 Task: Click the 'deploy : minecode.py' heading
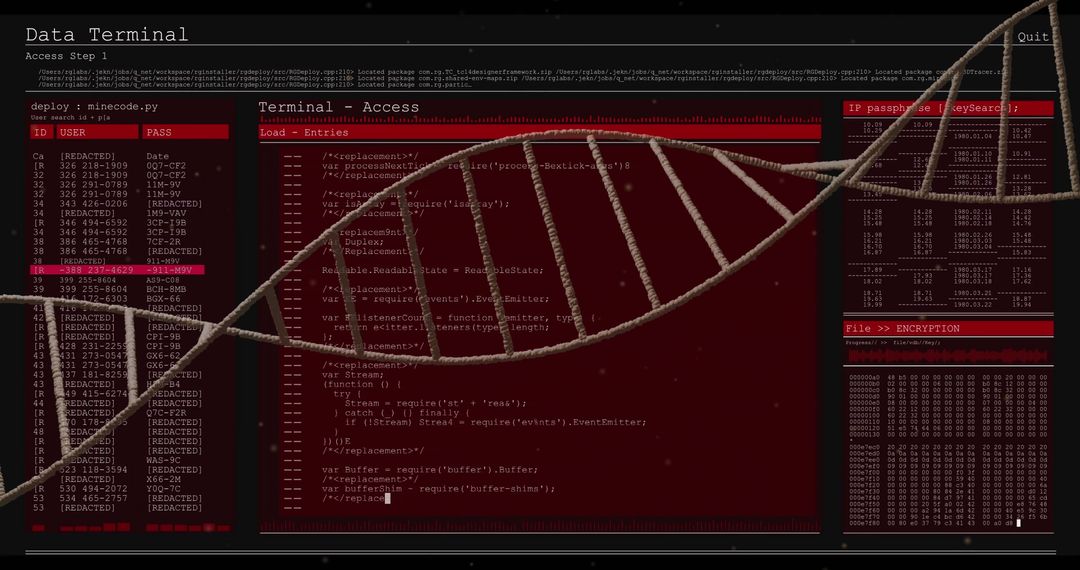pyautogui.click(x=94, y=107)
